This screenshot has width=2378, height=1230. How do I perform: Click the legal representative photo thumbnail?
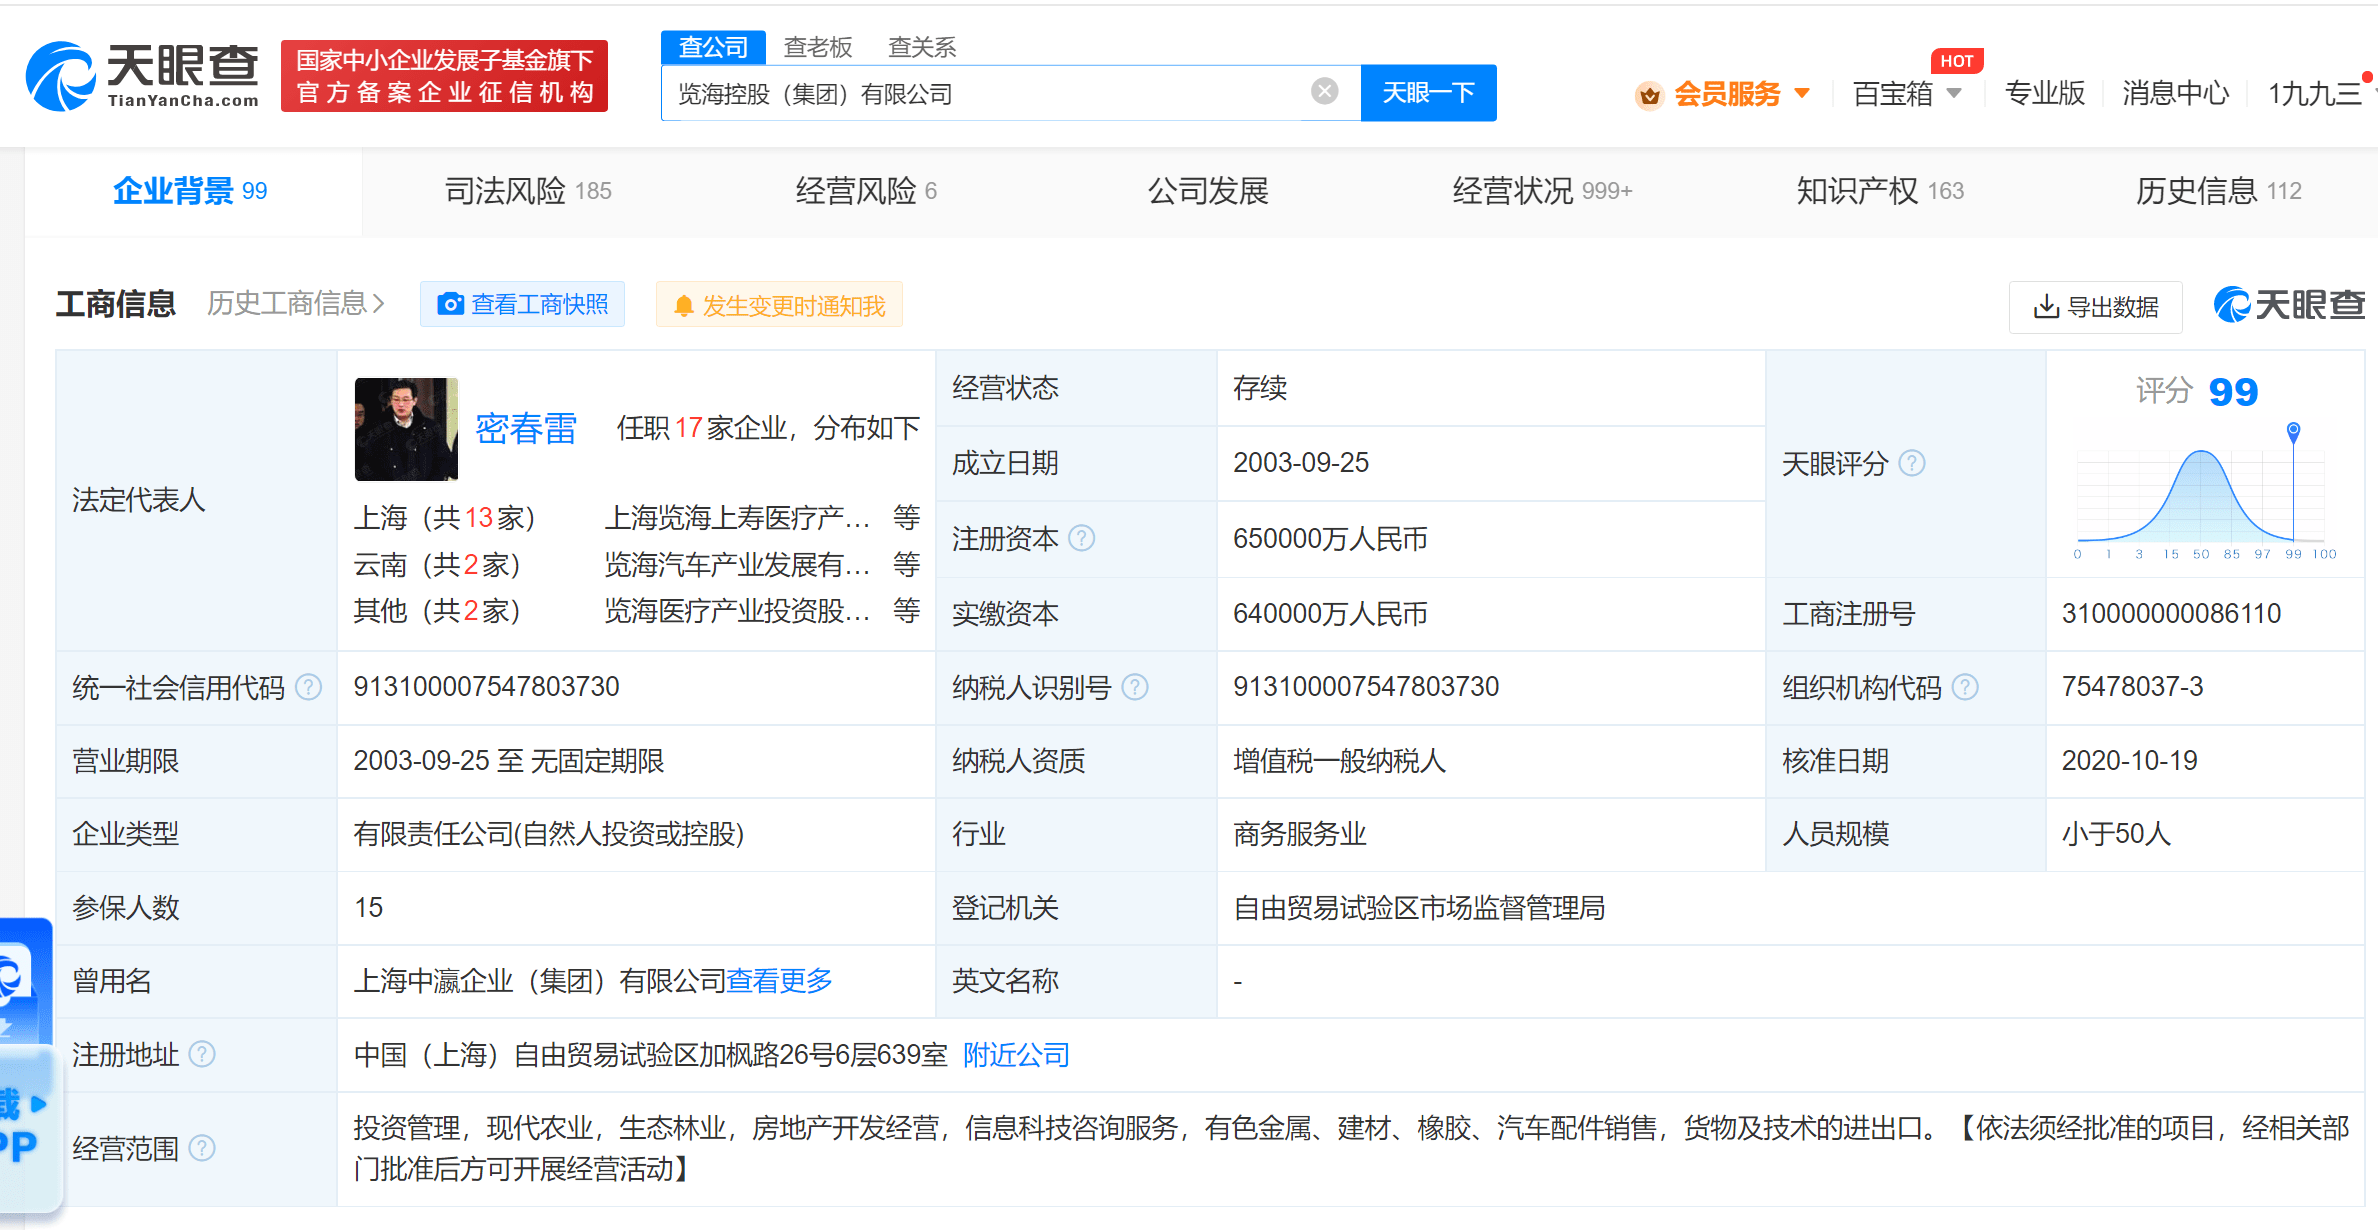[406, 429]
